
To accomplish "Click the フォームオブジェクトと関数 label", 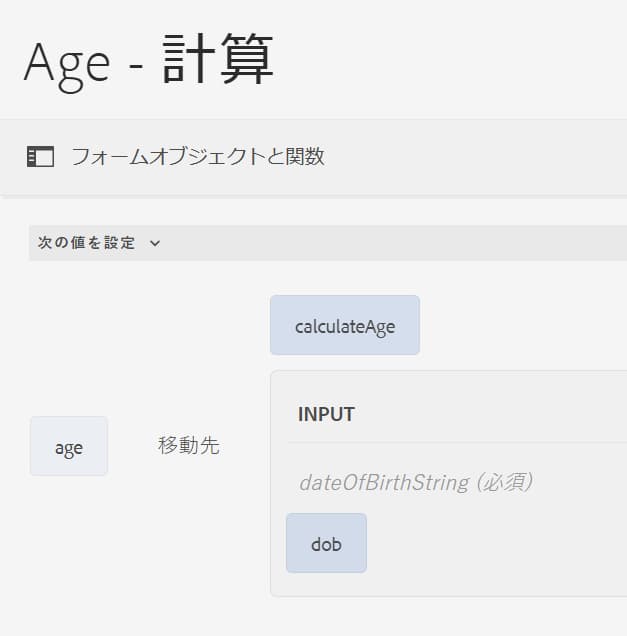I will click(197, 156).
